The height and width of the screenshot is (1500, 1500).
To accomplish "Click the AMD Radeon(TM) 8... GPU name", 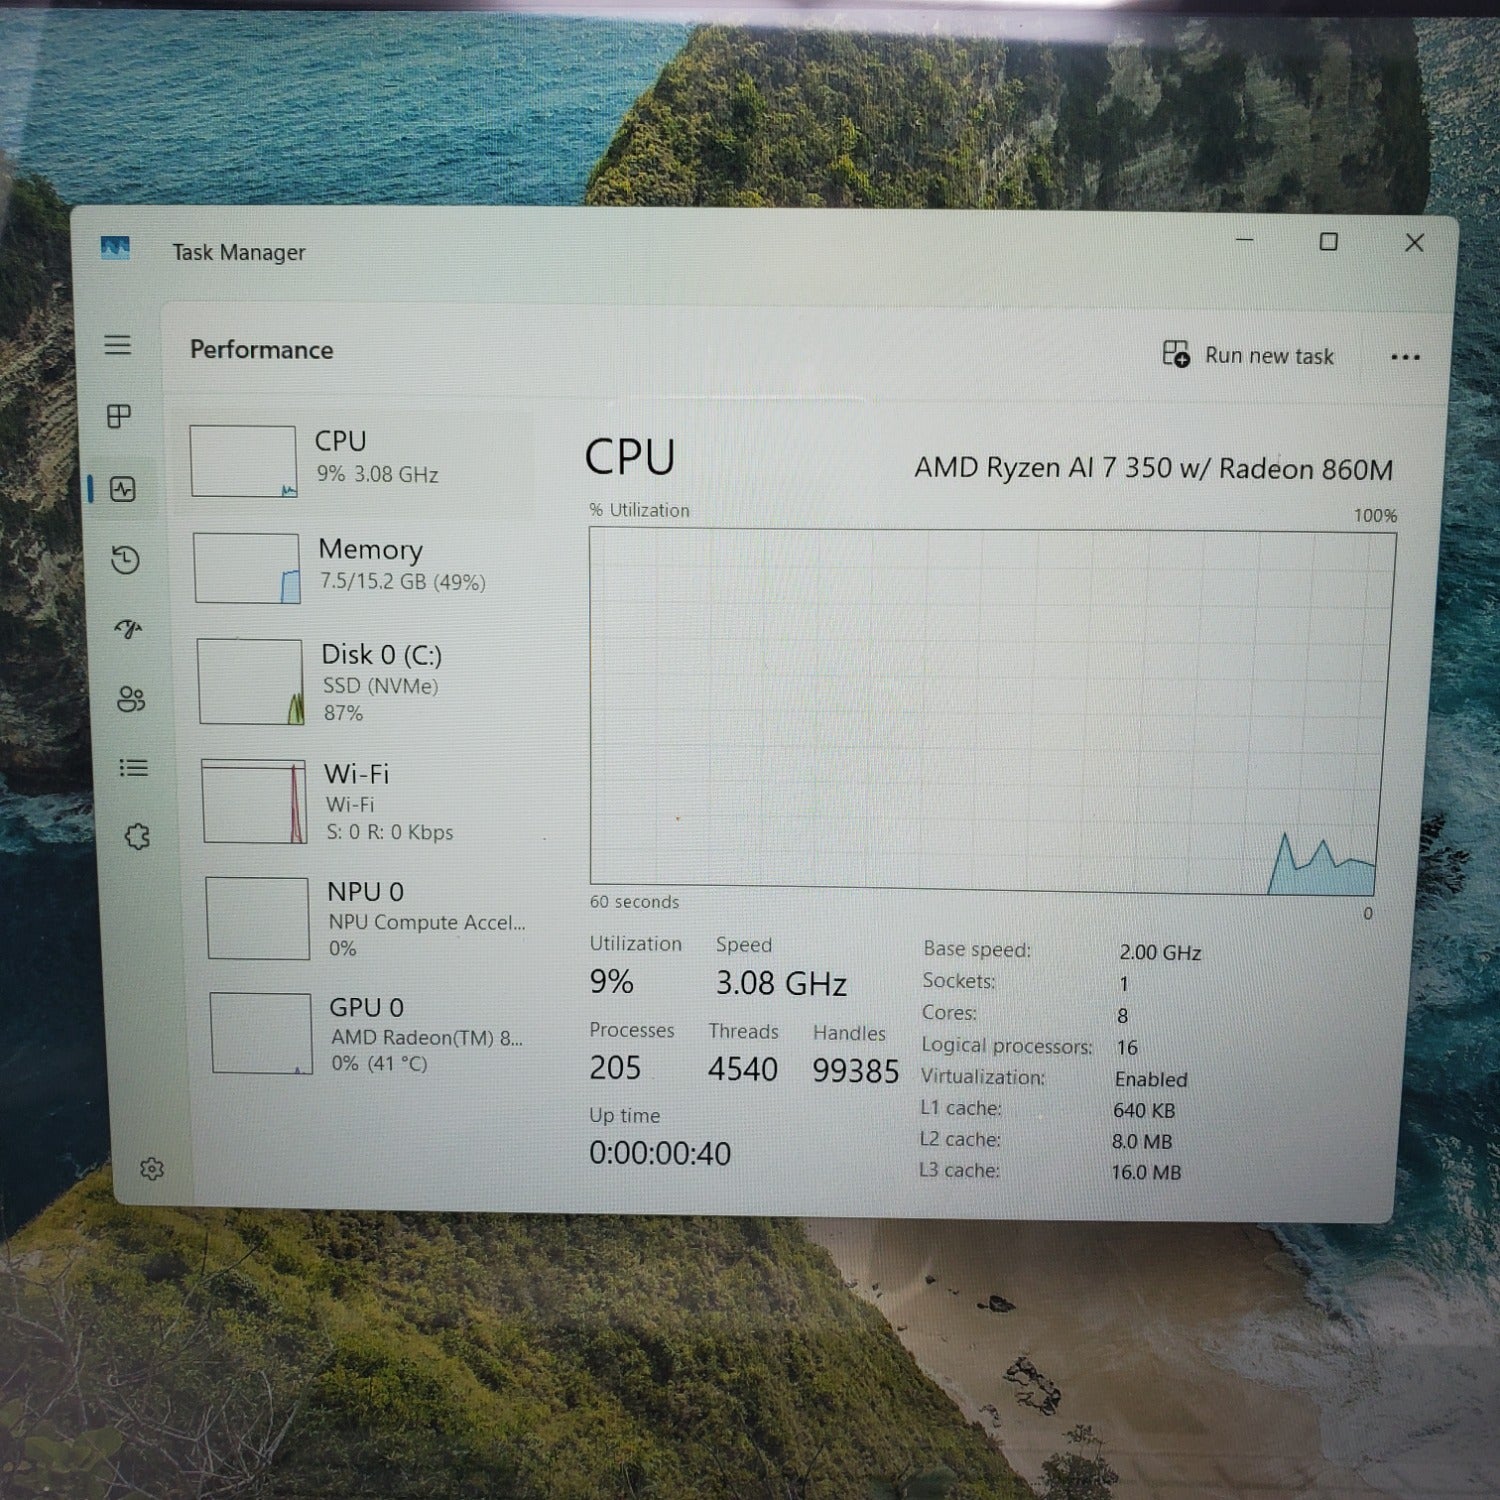I will coord(427,1038).
